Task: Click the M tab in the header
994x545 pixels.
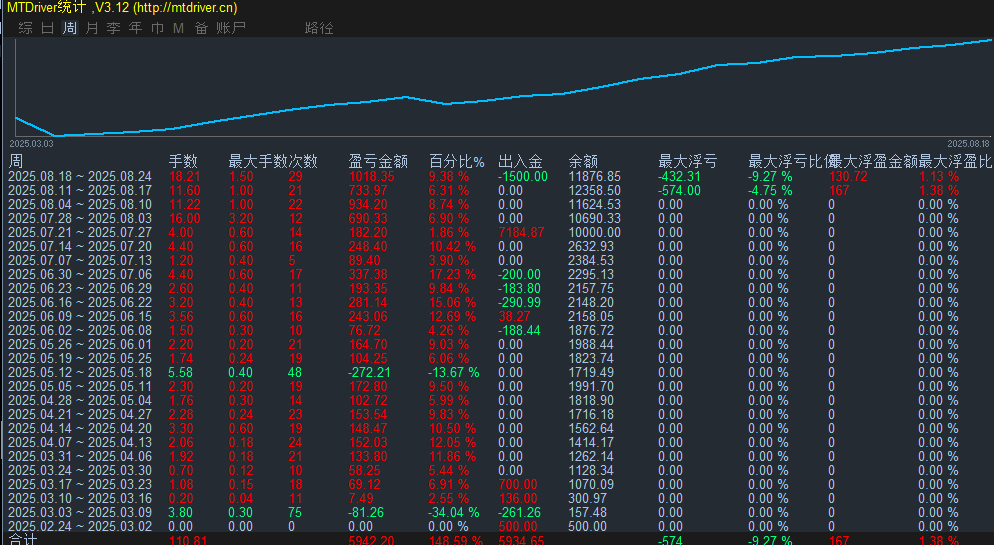Action: (x=178, y=28)
